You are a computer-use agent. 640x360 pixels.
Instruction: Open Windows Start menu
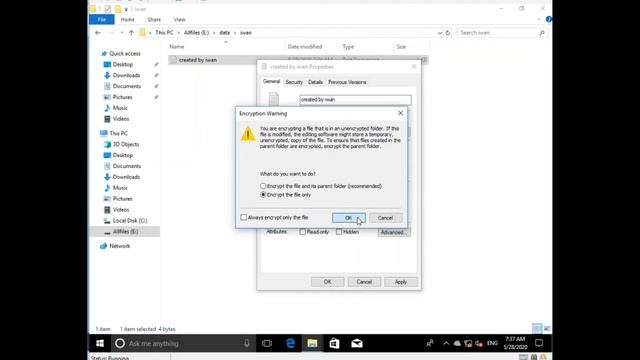point(100,344)
